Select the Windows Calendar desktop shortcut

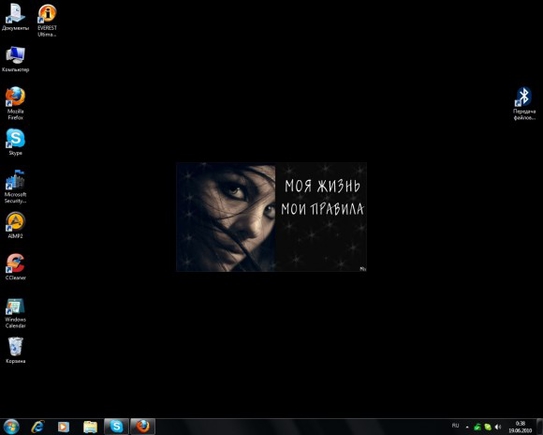point(16,313)
